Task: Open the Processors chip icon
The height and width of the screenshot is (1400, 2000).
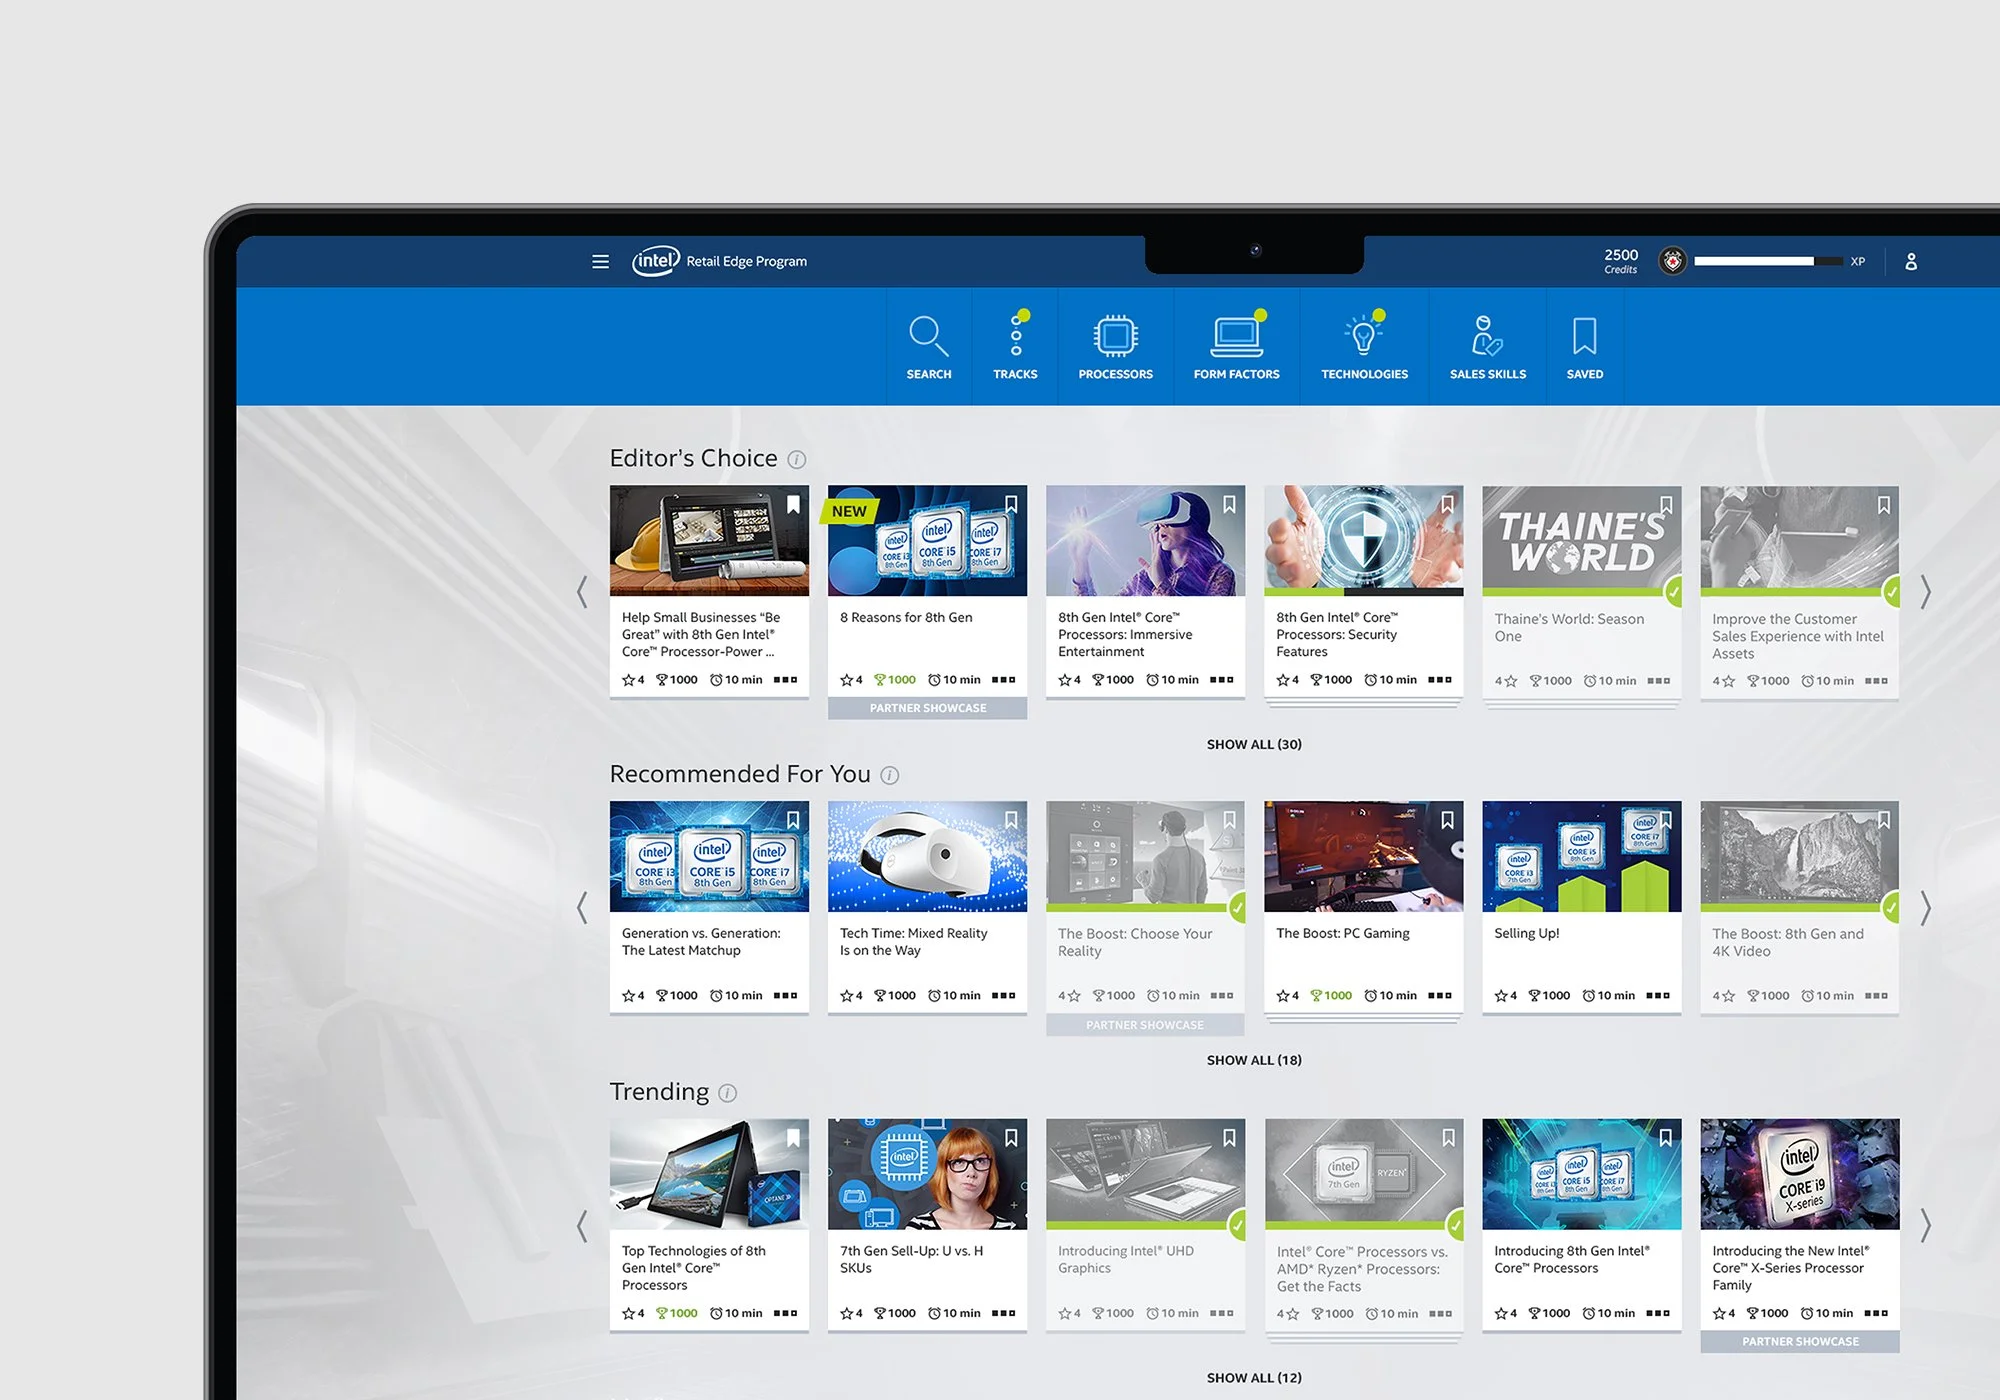Action: click(x=1115, y=337)
